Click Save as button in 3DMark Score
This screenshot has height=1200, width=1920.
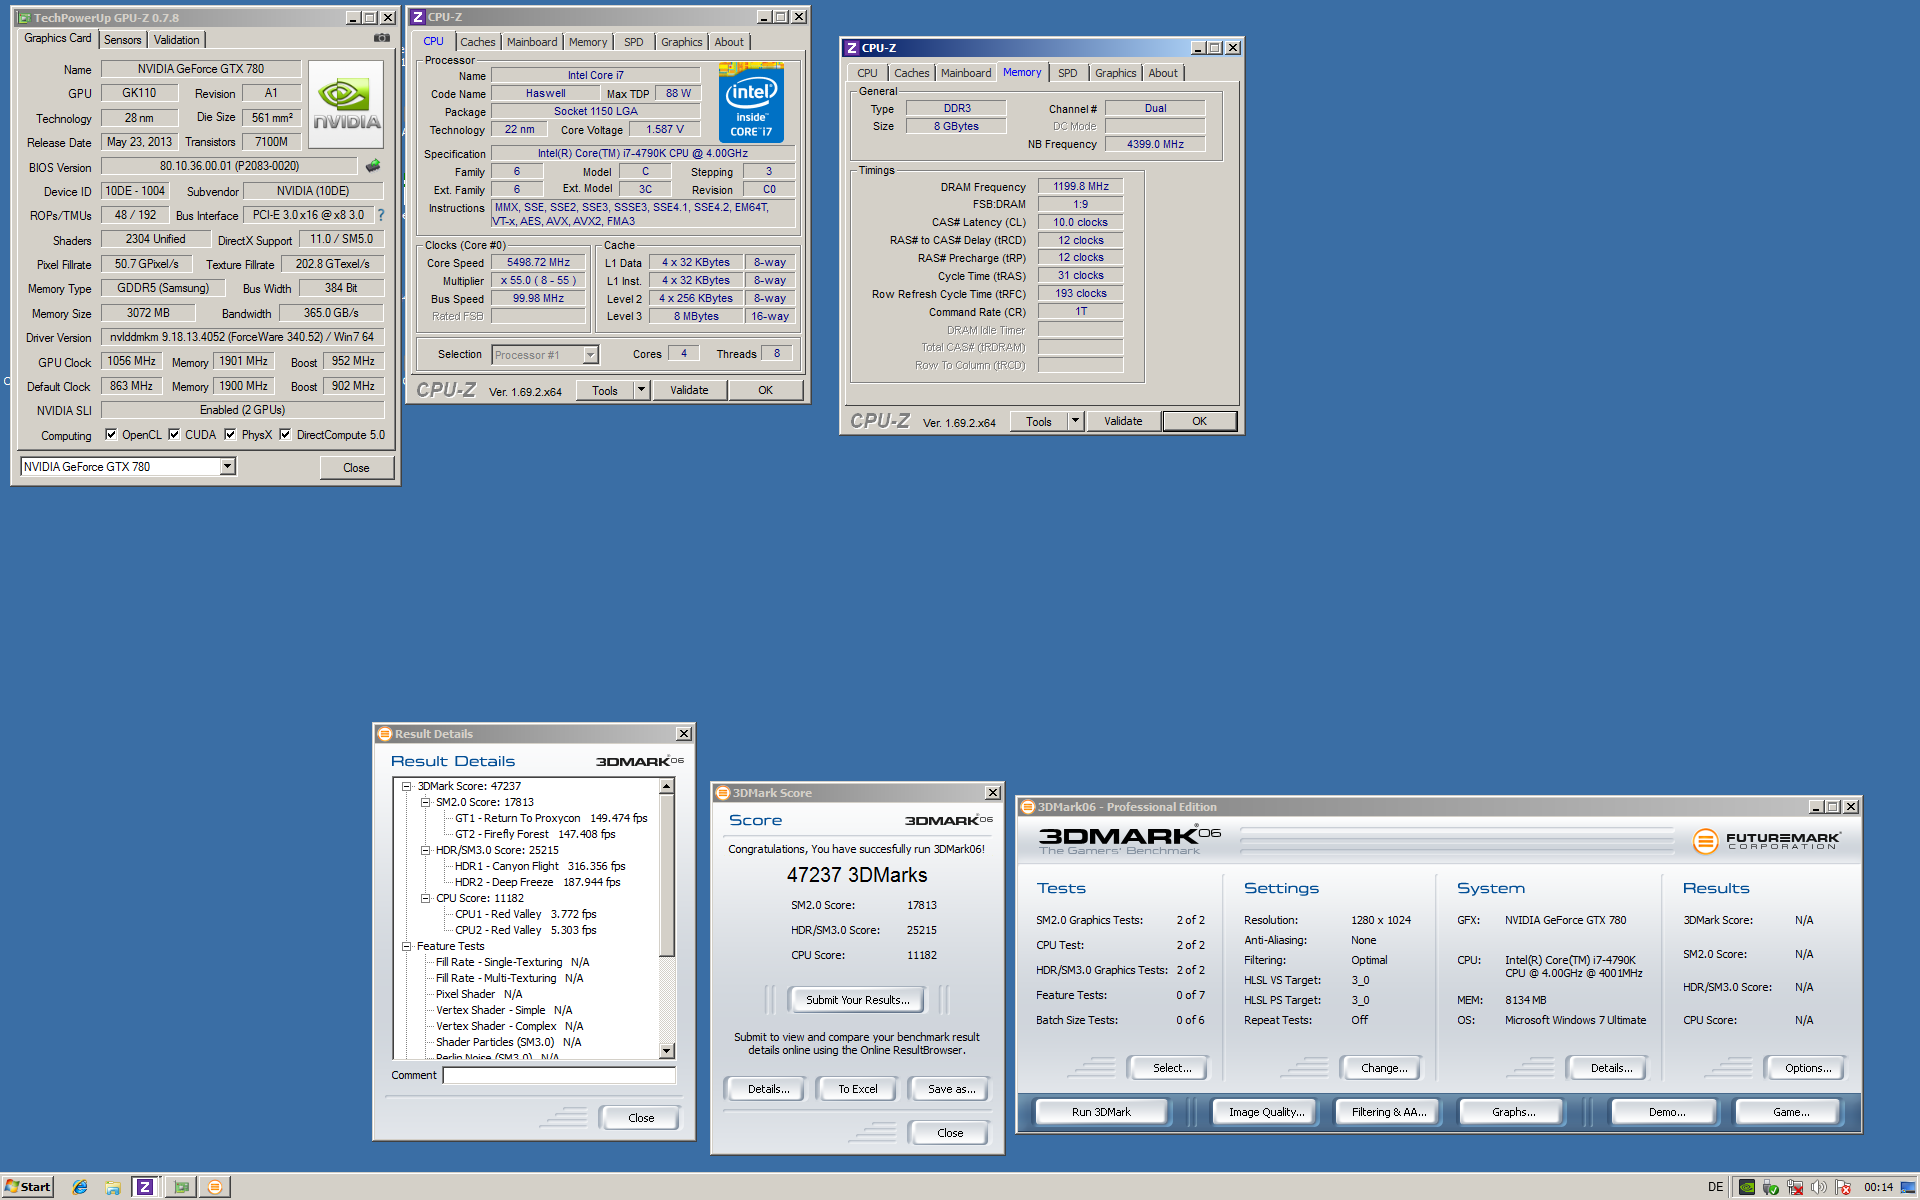point(950,1089)
